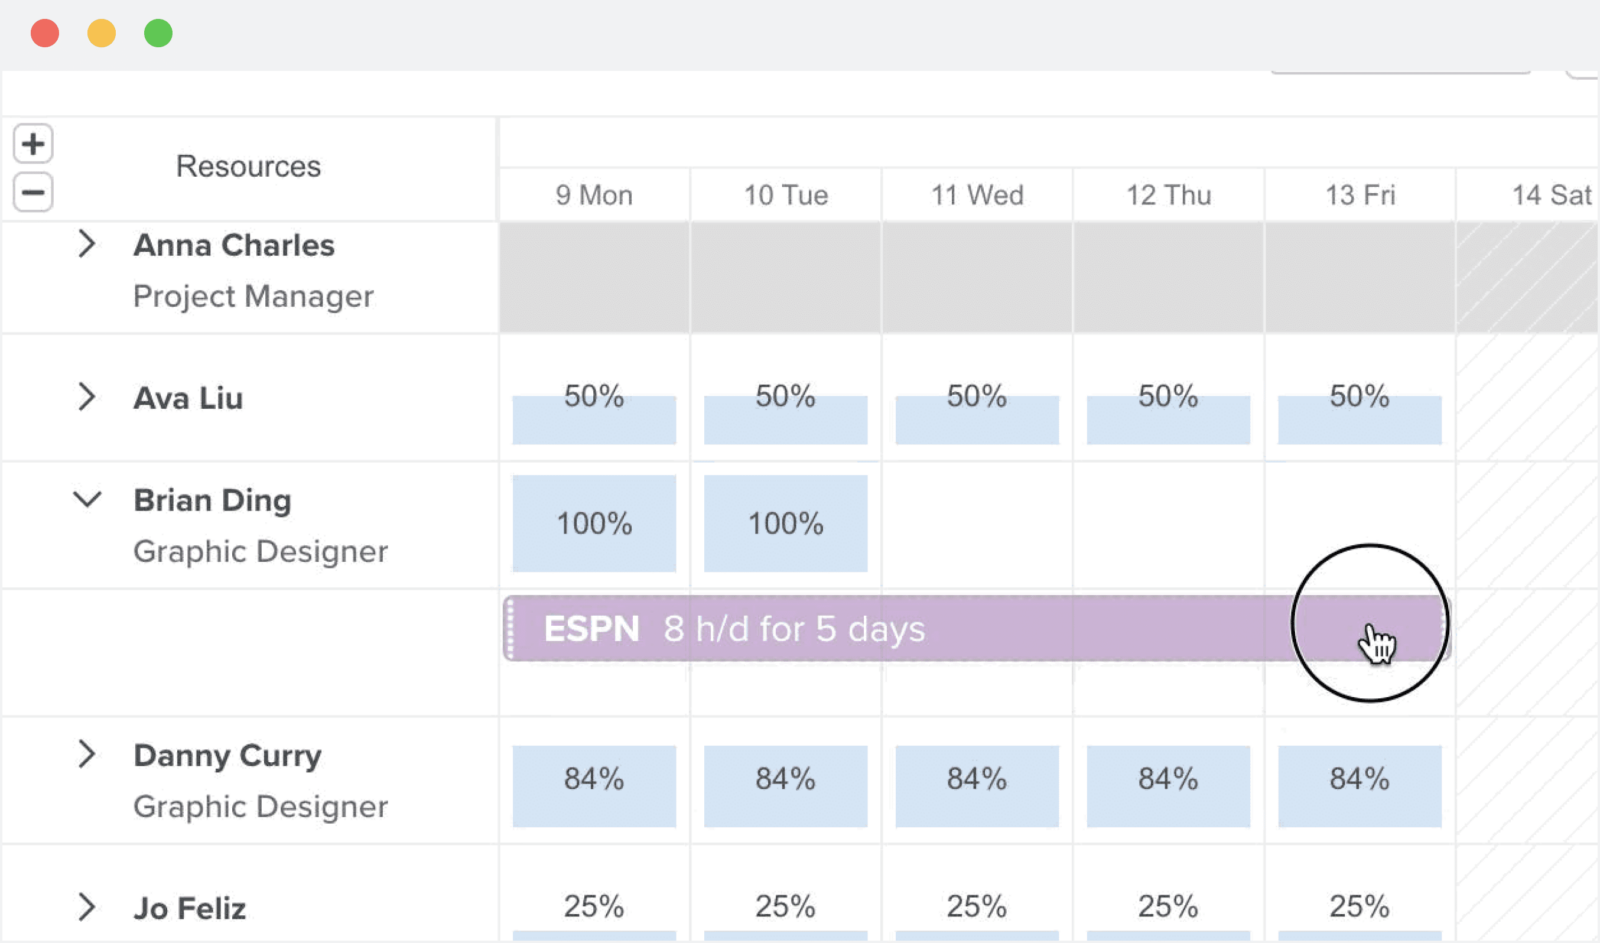Expand Ava Liu resource row
The height and width of the screenshot is (943, 1600).
point(88,398)
